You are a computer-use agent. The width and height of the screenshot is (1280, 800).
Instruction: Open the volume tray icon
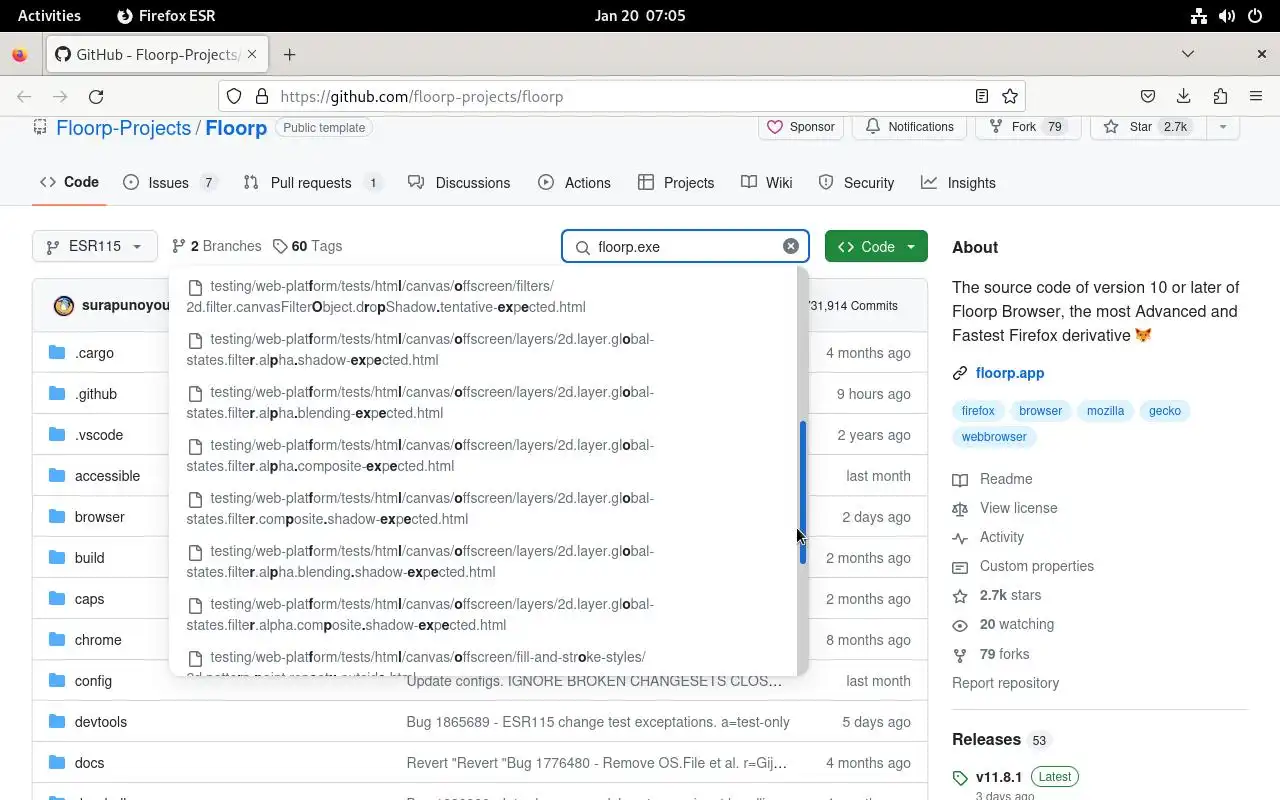[1227, 15]
